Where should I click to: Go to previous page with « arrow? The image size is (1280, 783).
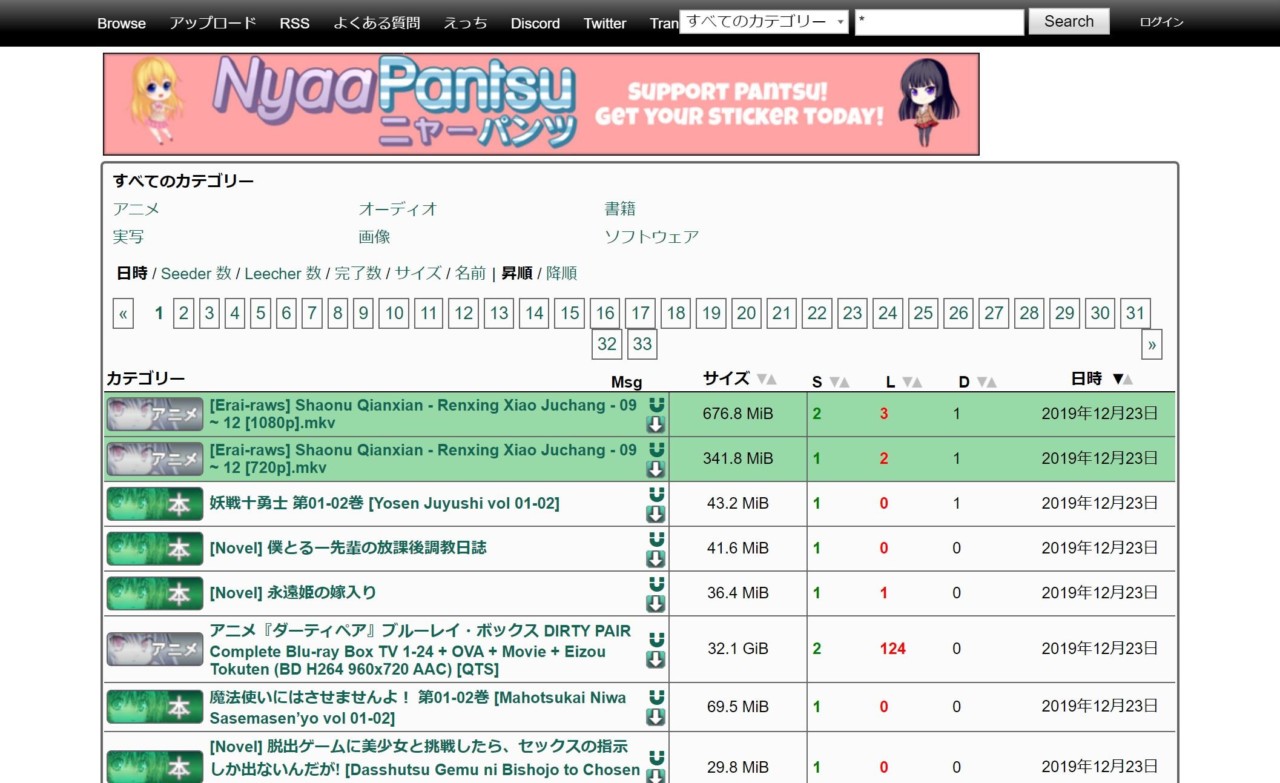pyautogui.click(x=124, y=314)
